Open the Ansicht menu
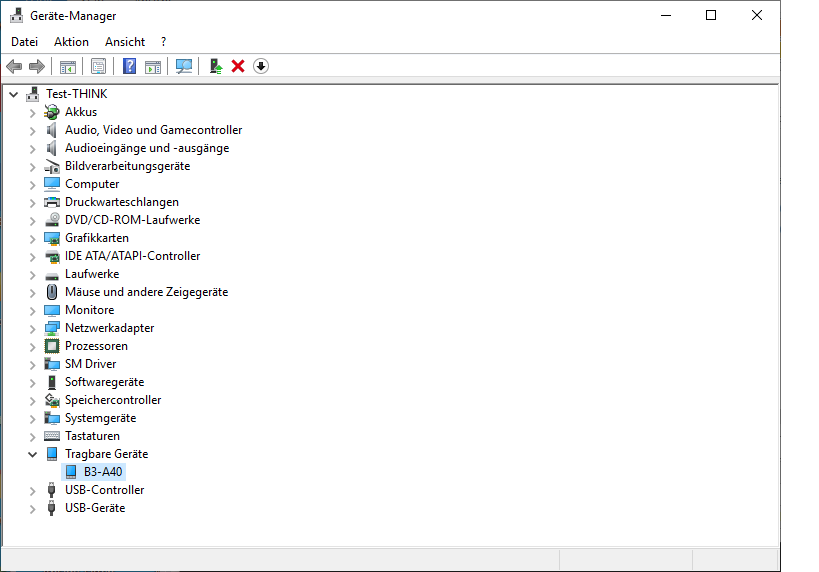The height and width of the screenshot is (572, 819). [125, 42]
